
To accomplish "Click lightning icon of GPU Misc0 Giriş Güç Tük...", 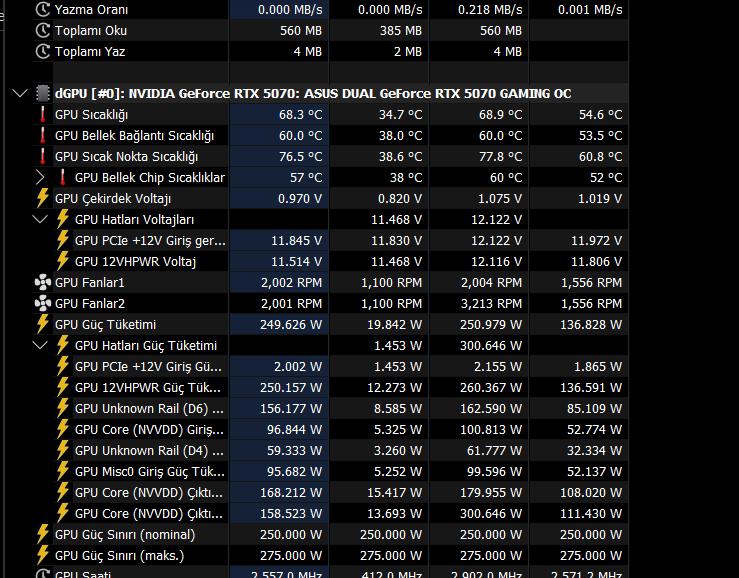I will 63,471.
